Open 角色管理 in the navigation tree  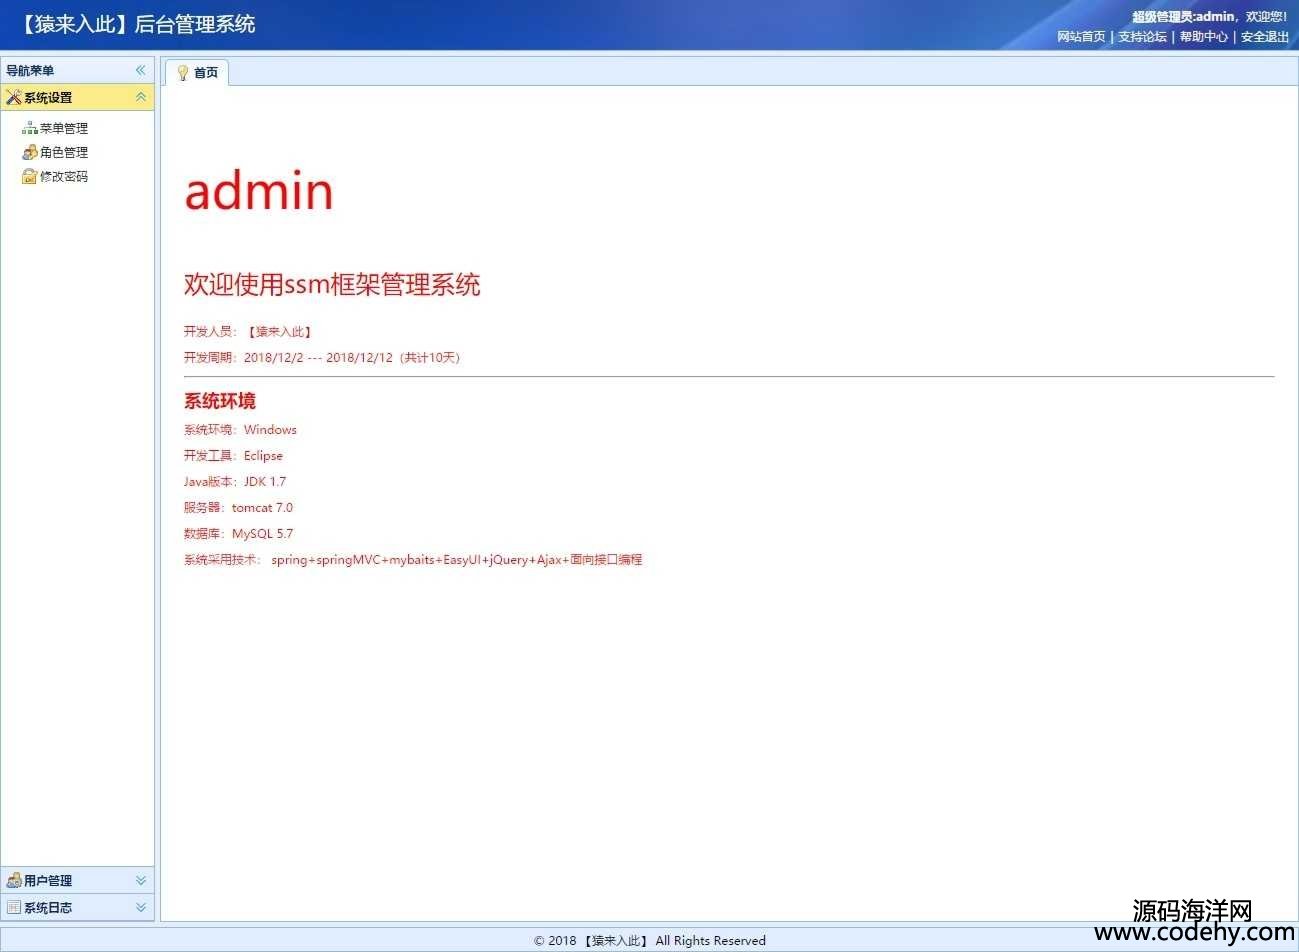click(64, 152)
